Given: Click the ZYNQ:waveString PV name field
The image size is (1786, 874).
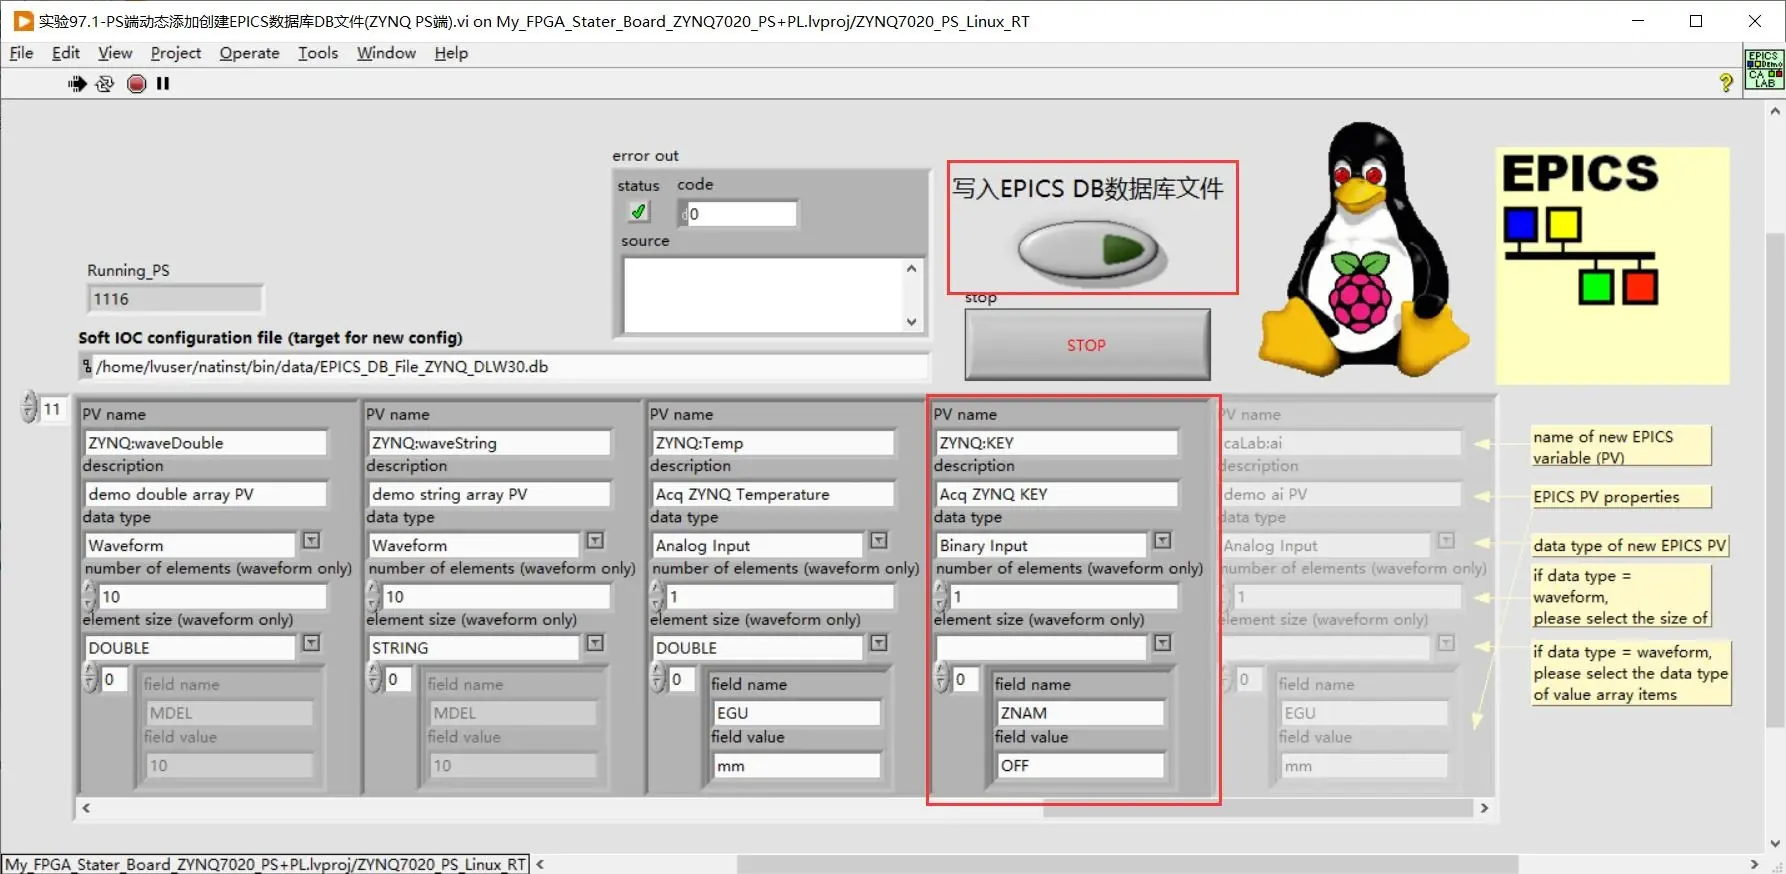Looking at the screenshot, I should [490, 443].
